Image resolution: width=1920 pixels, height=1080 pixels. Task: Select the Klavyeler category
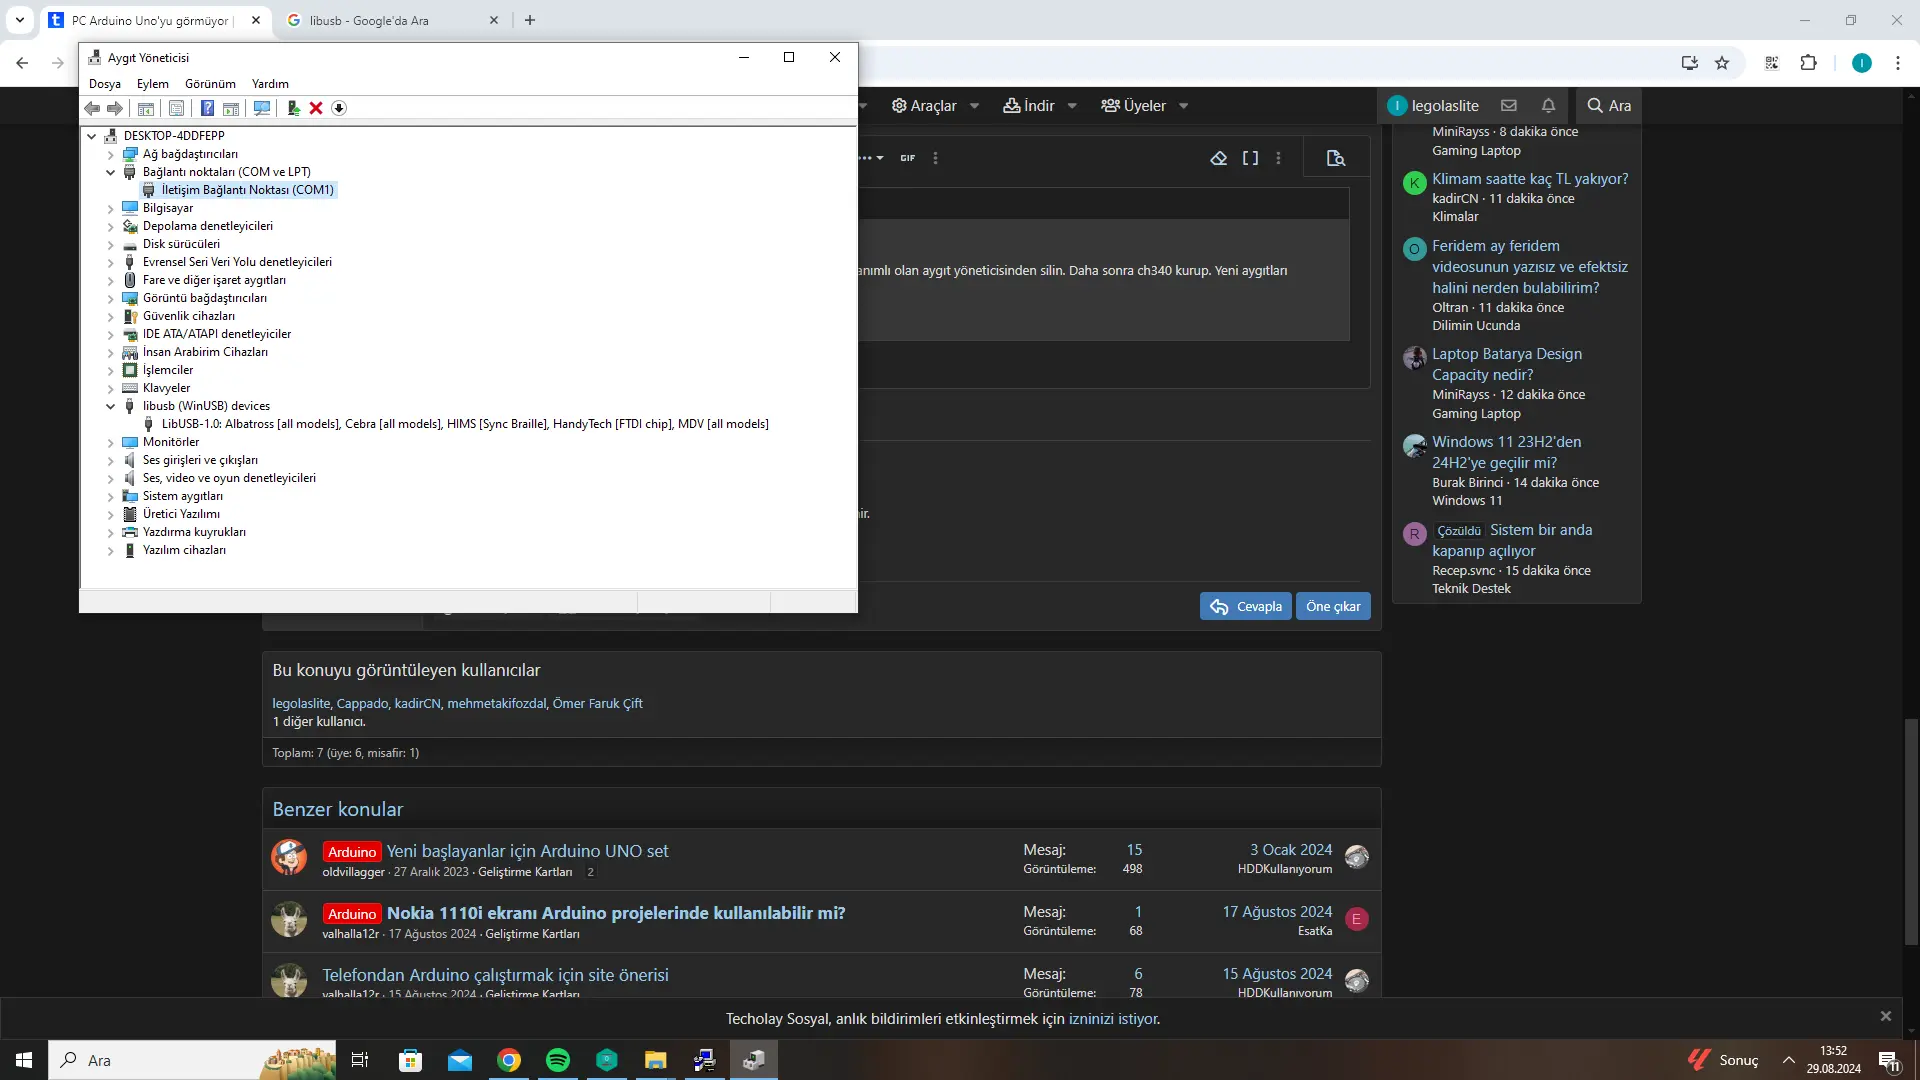click(166, 388)
